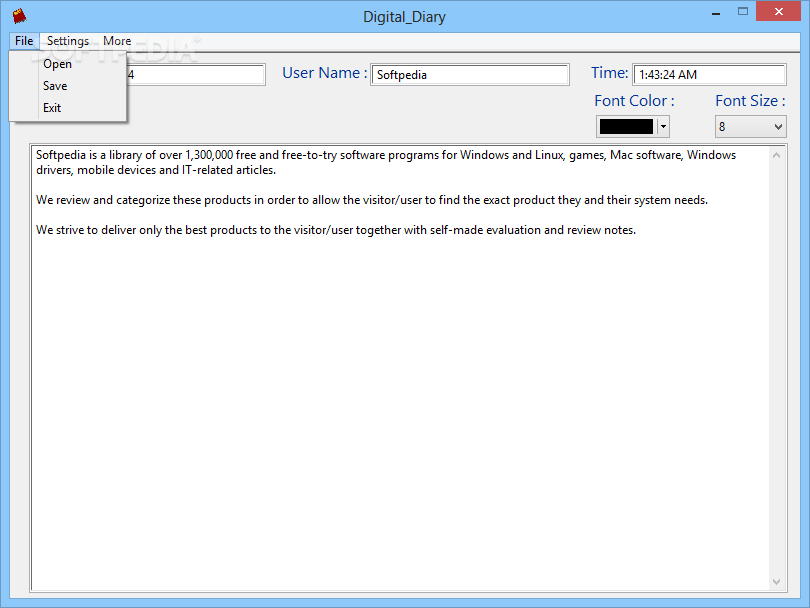Click the 'Font Size :' label
The width and height of the screenshot is (810, 608).
(x=750, y=101)
